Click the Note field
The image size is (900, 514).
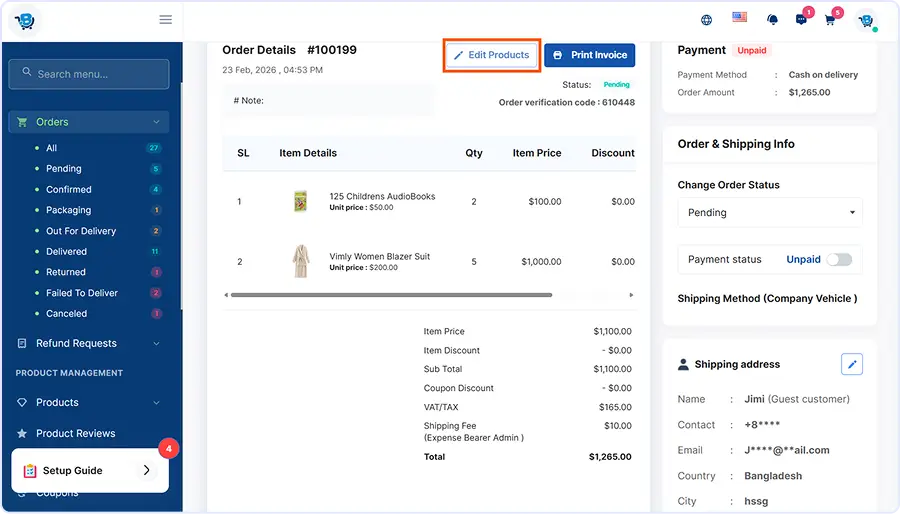click(x=328, y=100)
